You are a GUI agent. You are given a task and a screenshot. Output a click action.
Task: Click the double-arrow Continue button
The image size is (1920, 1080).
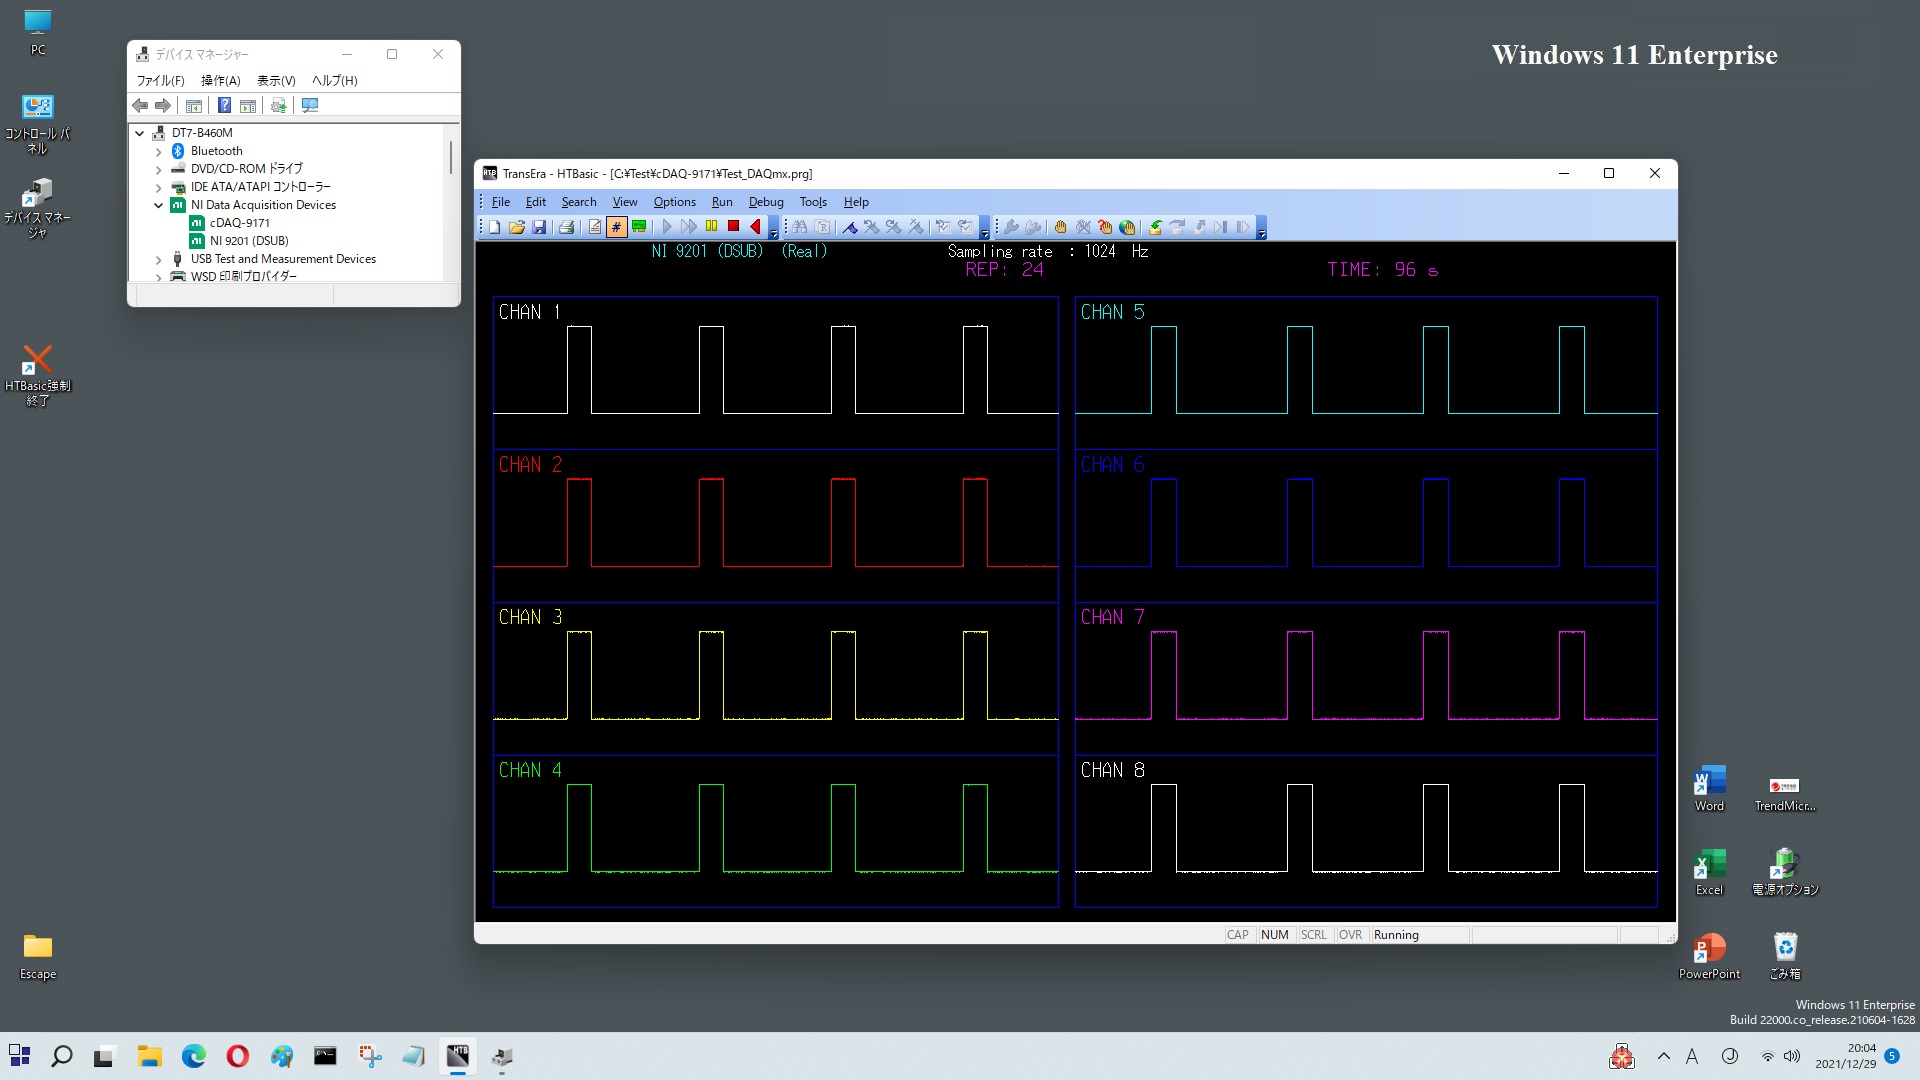coord(689,227)
